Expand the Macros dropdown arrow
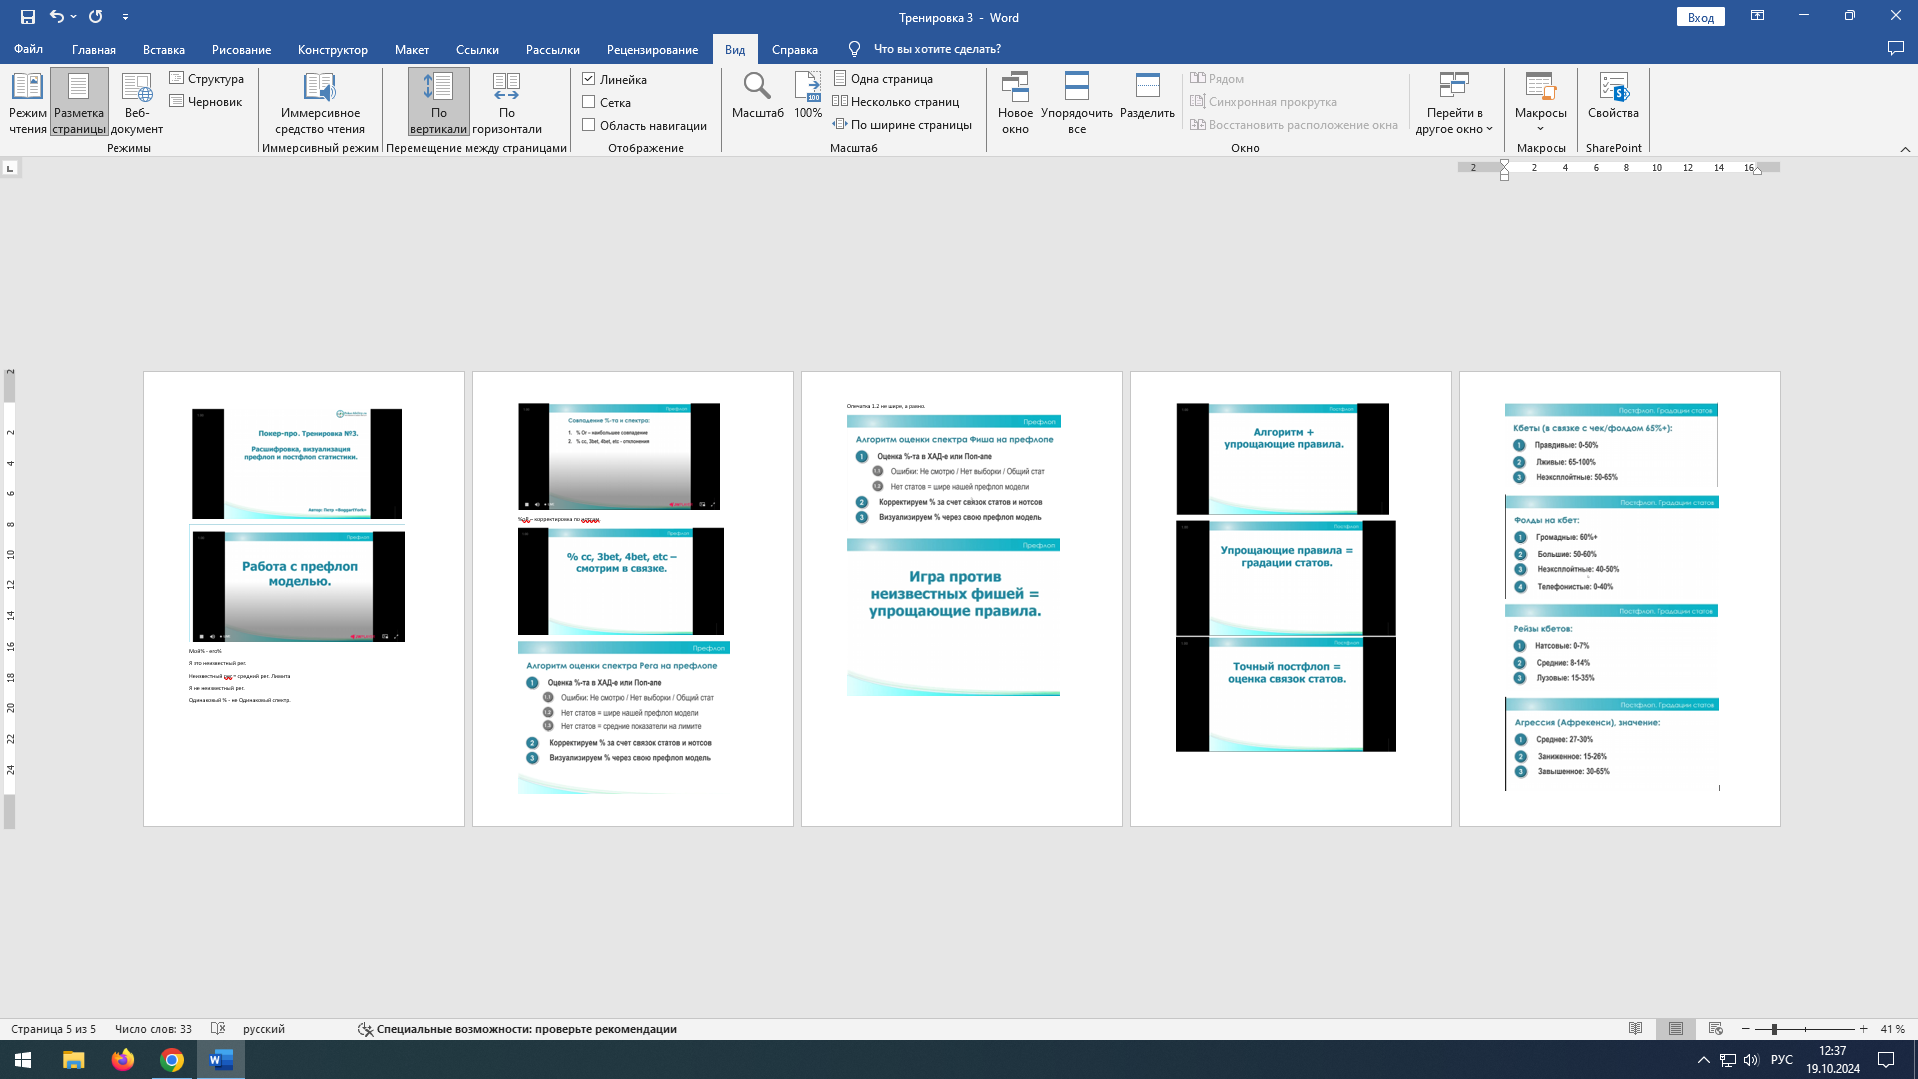 click(1540, 129)
